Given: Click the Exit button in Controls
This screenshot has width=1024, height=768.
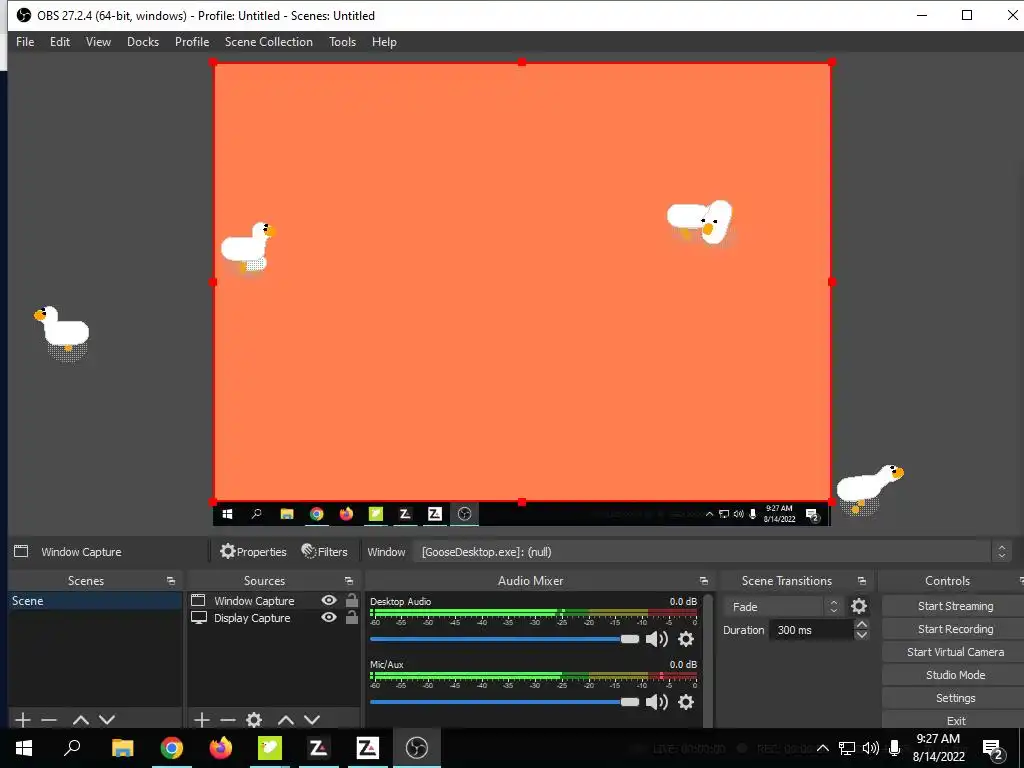Looking at the screenshot, I should coord(955,721).
